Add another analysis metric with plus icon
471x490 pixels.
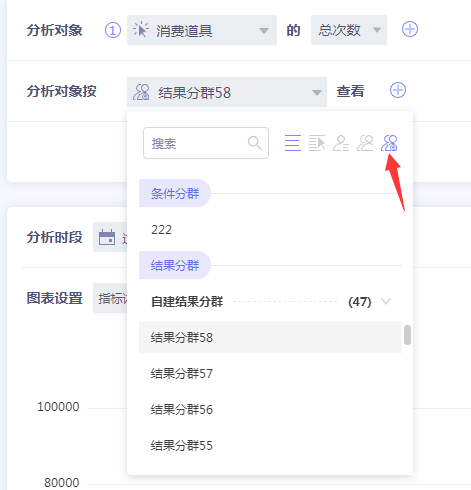click(x=410, y=29)
